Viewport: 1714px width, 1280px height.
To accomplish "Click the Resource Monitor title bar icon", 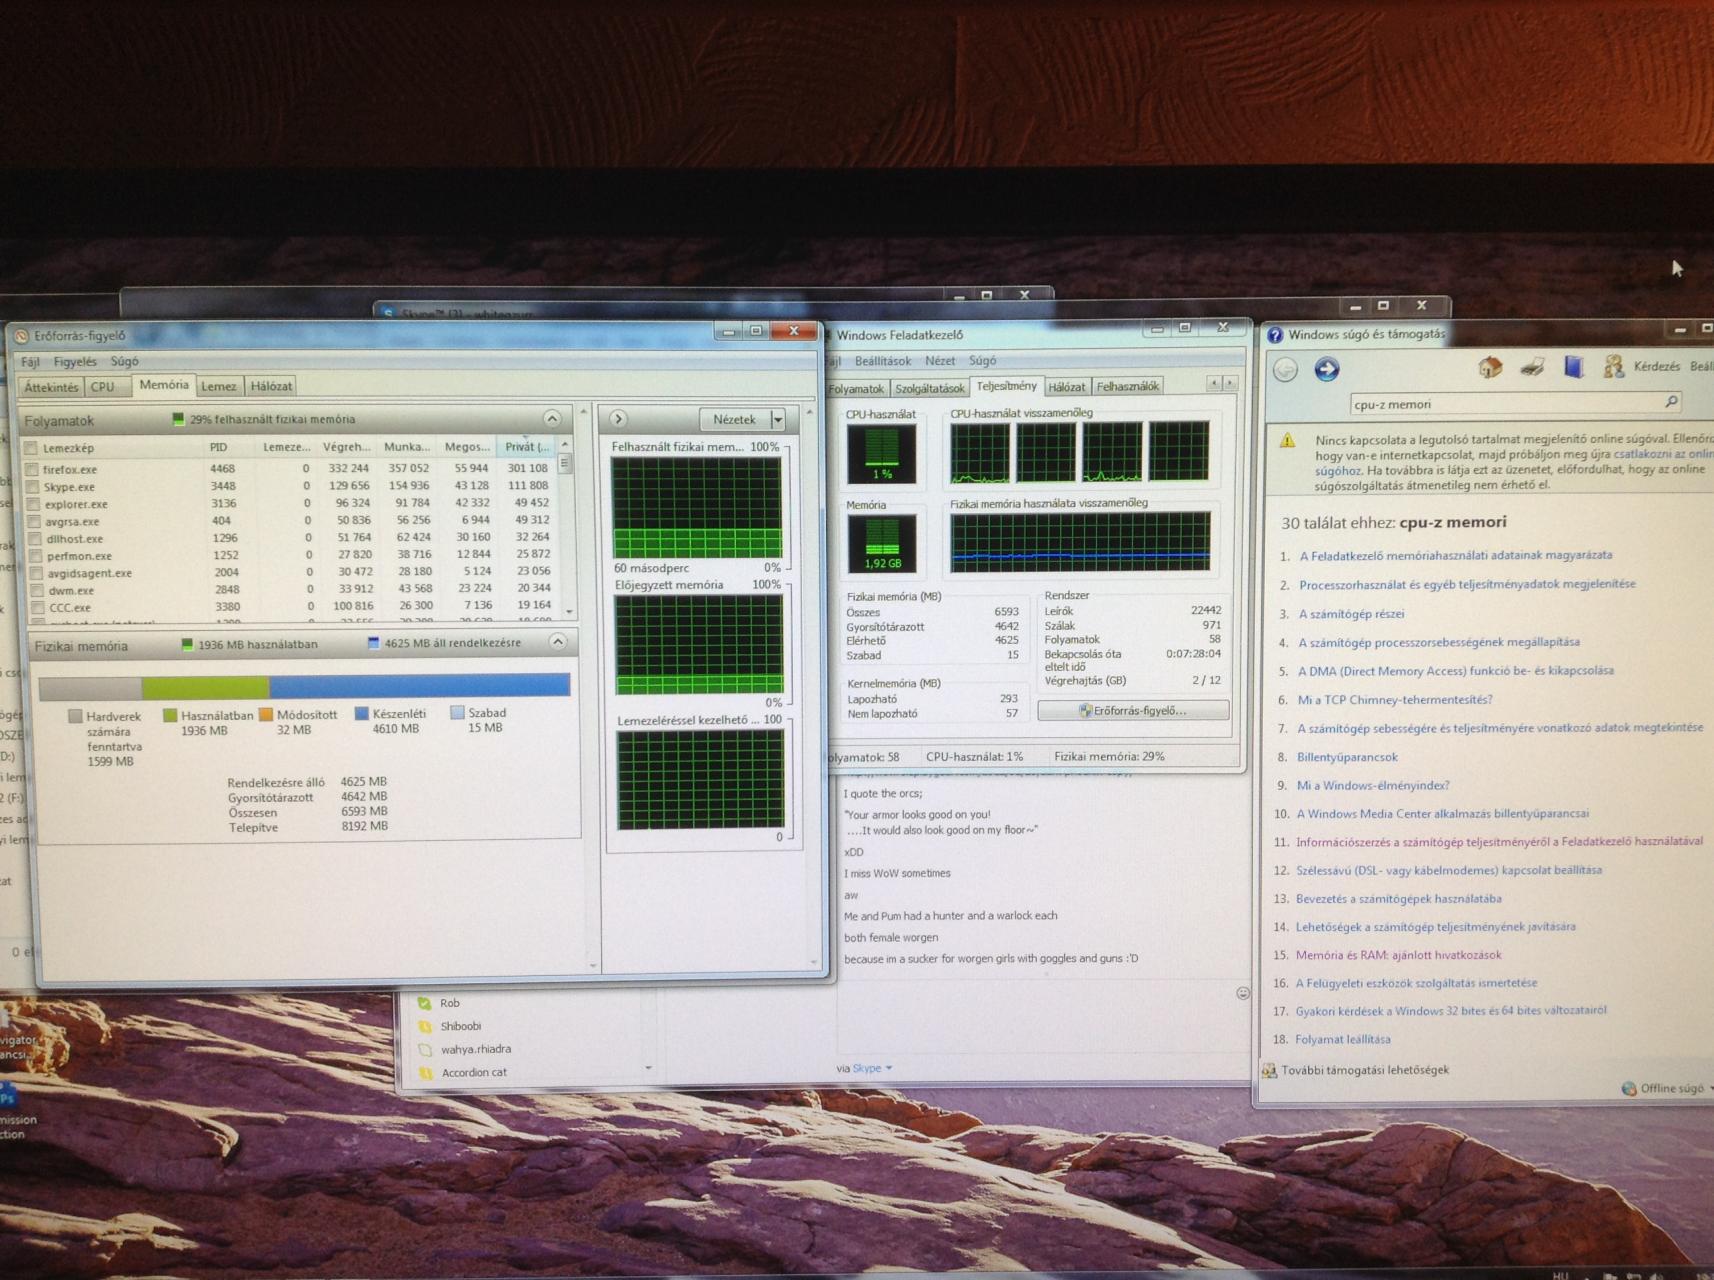I will coord(22,336).
